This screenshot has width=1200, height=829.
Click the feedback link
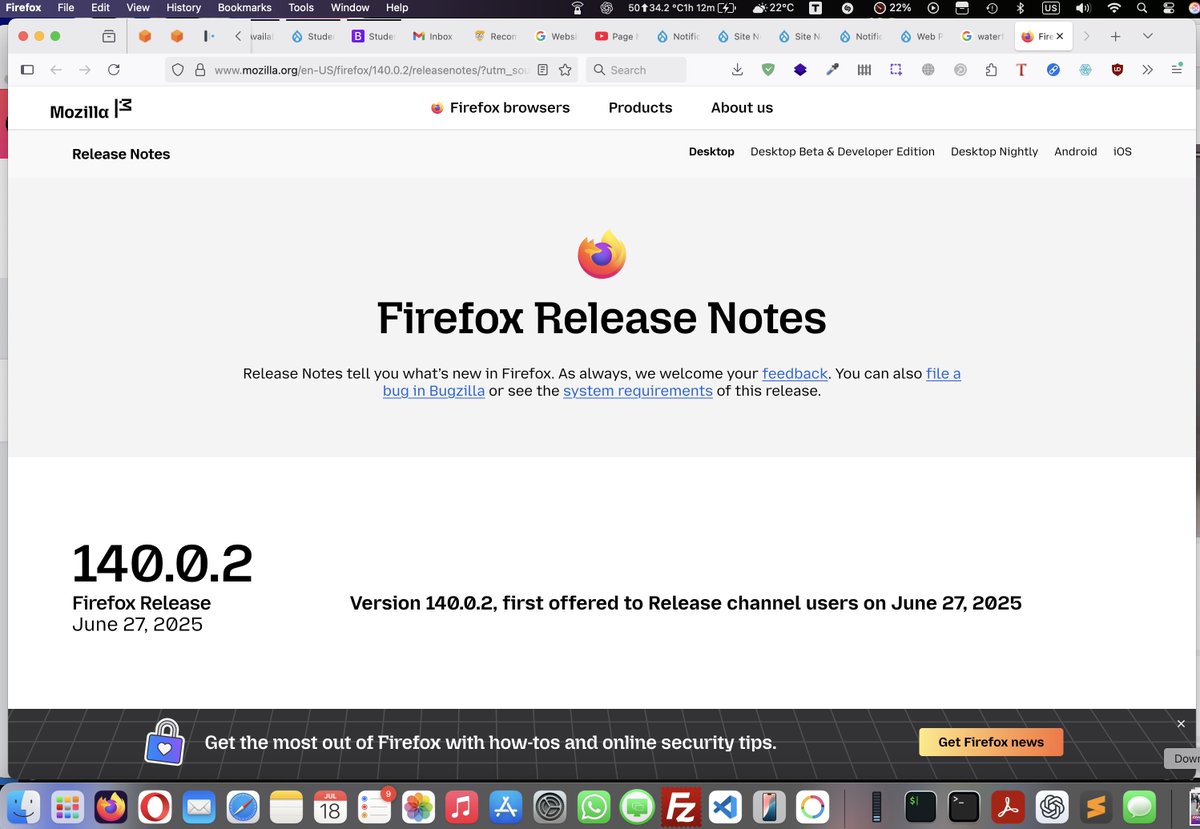tap(795, 373)
